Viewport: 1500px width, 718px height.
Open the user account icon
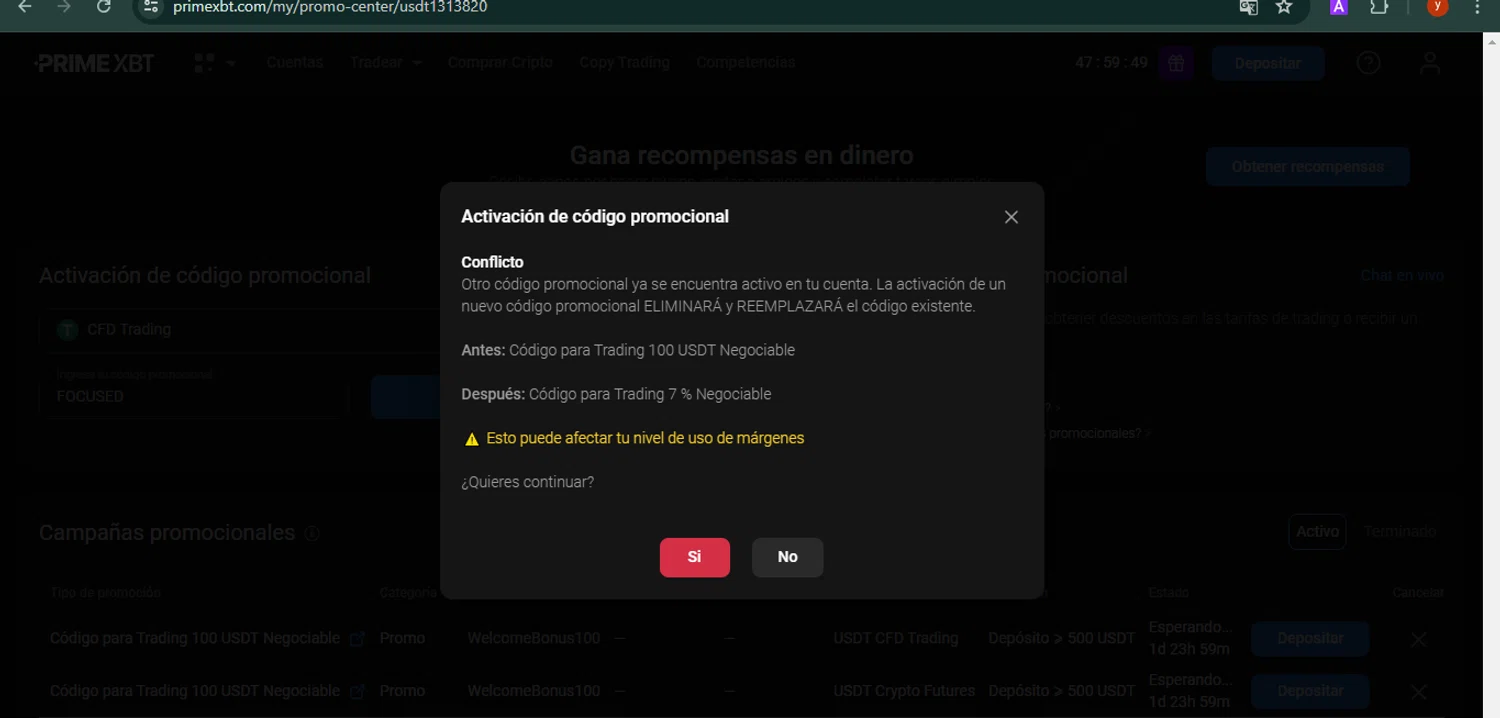(1430, 63)
